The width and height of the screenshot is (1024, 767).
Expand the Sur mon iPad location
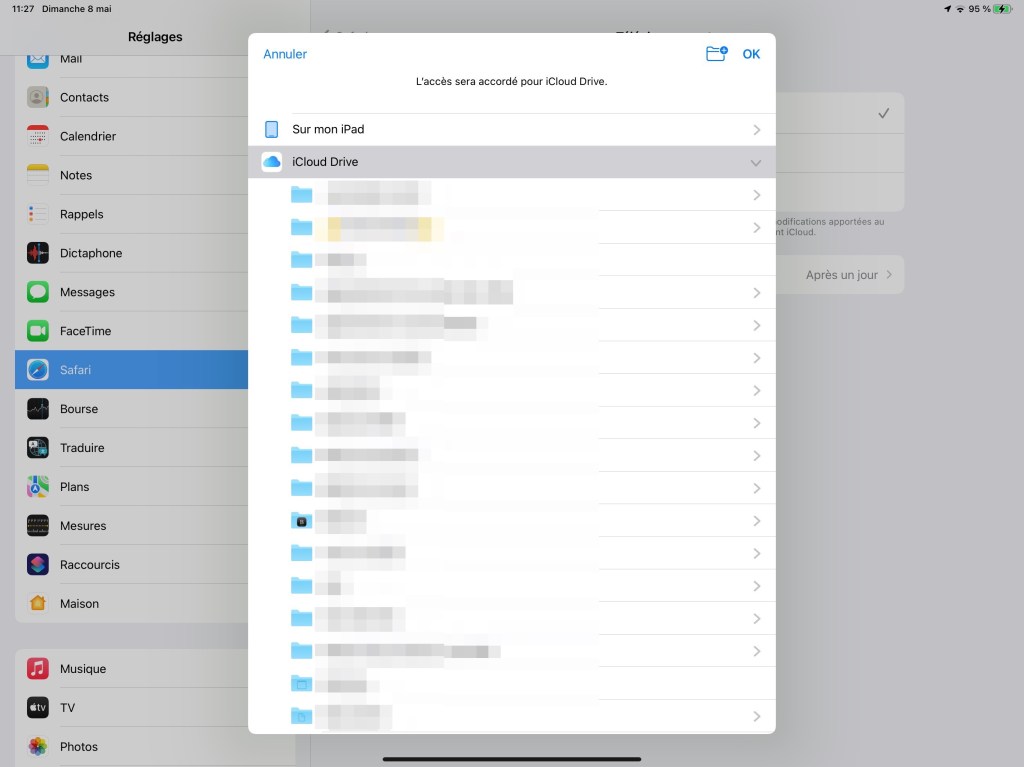[756, 130]
